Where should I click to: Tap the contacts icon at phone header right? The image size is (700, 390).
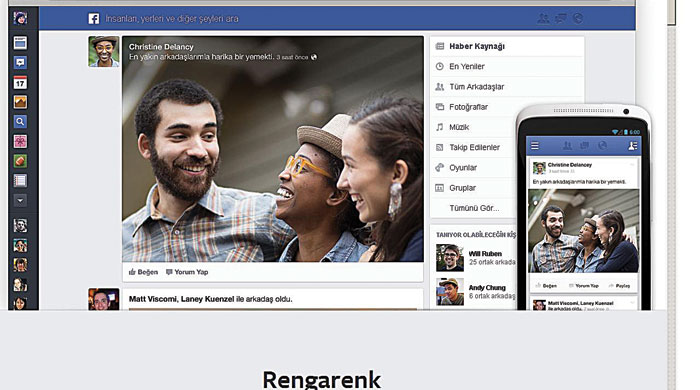(633, 146)
